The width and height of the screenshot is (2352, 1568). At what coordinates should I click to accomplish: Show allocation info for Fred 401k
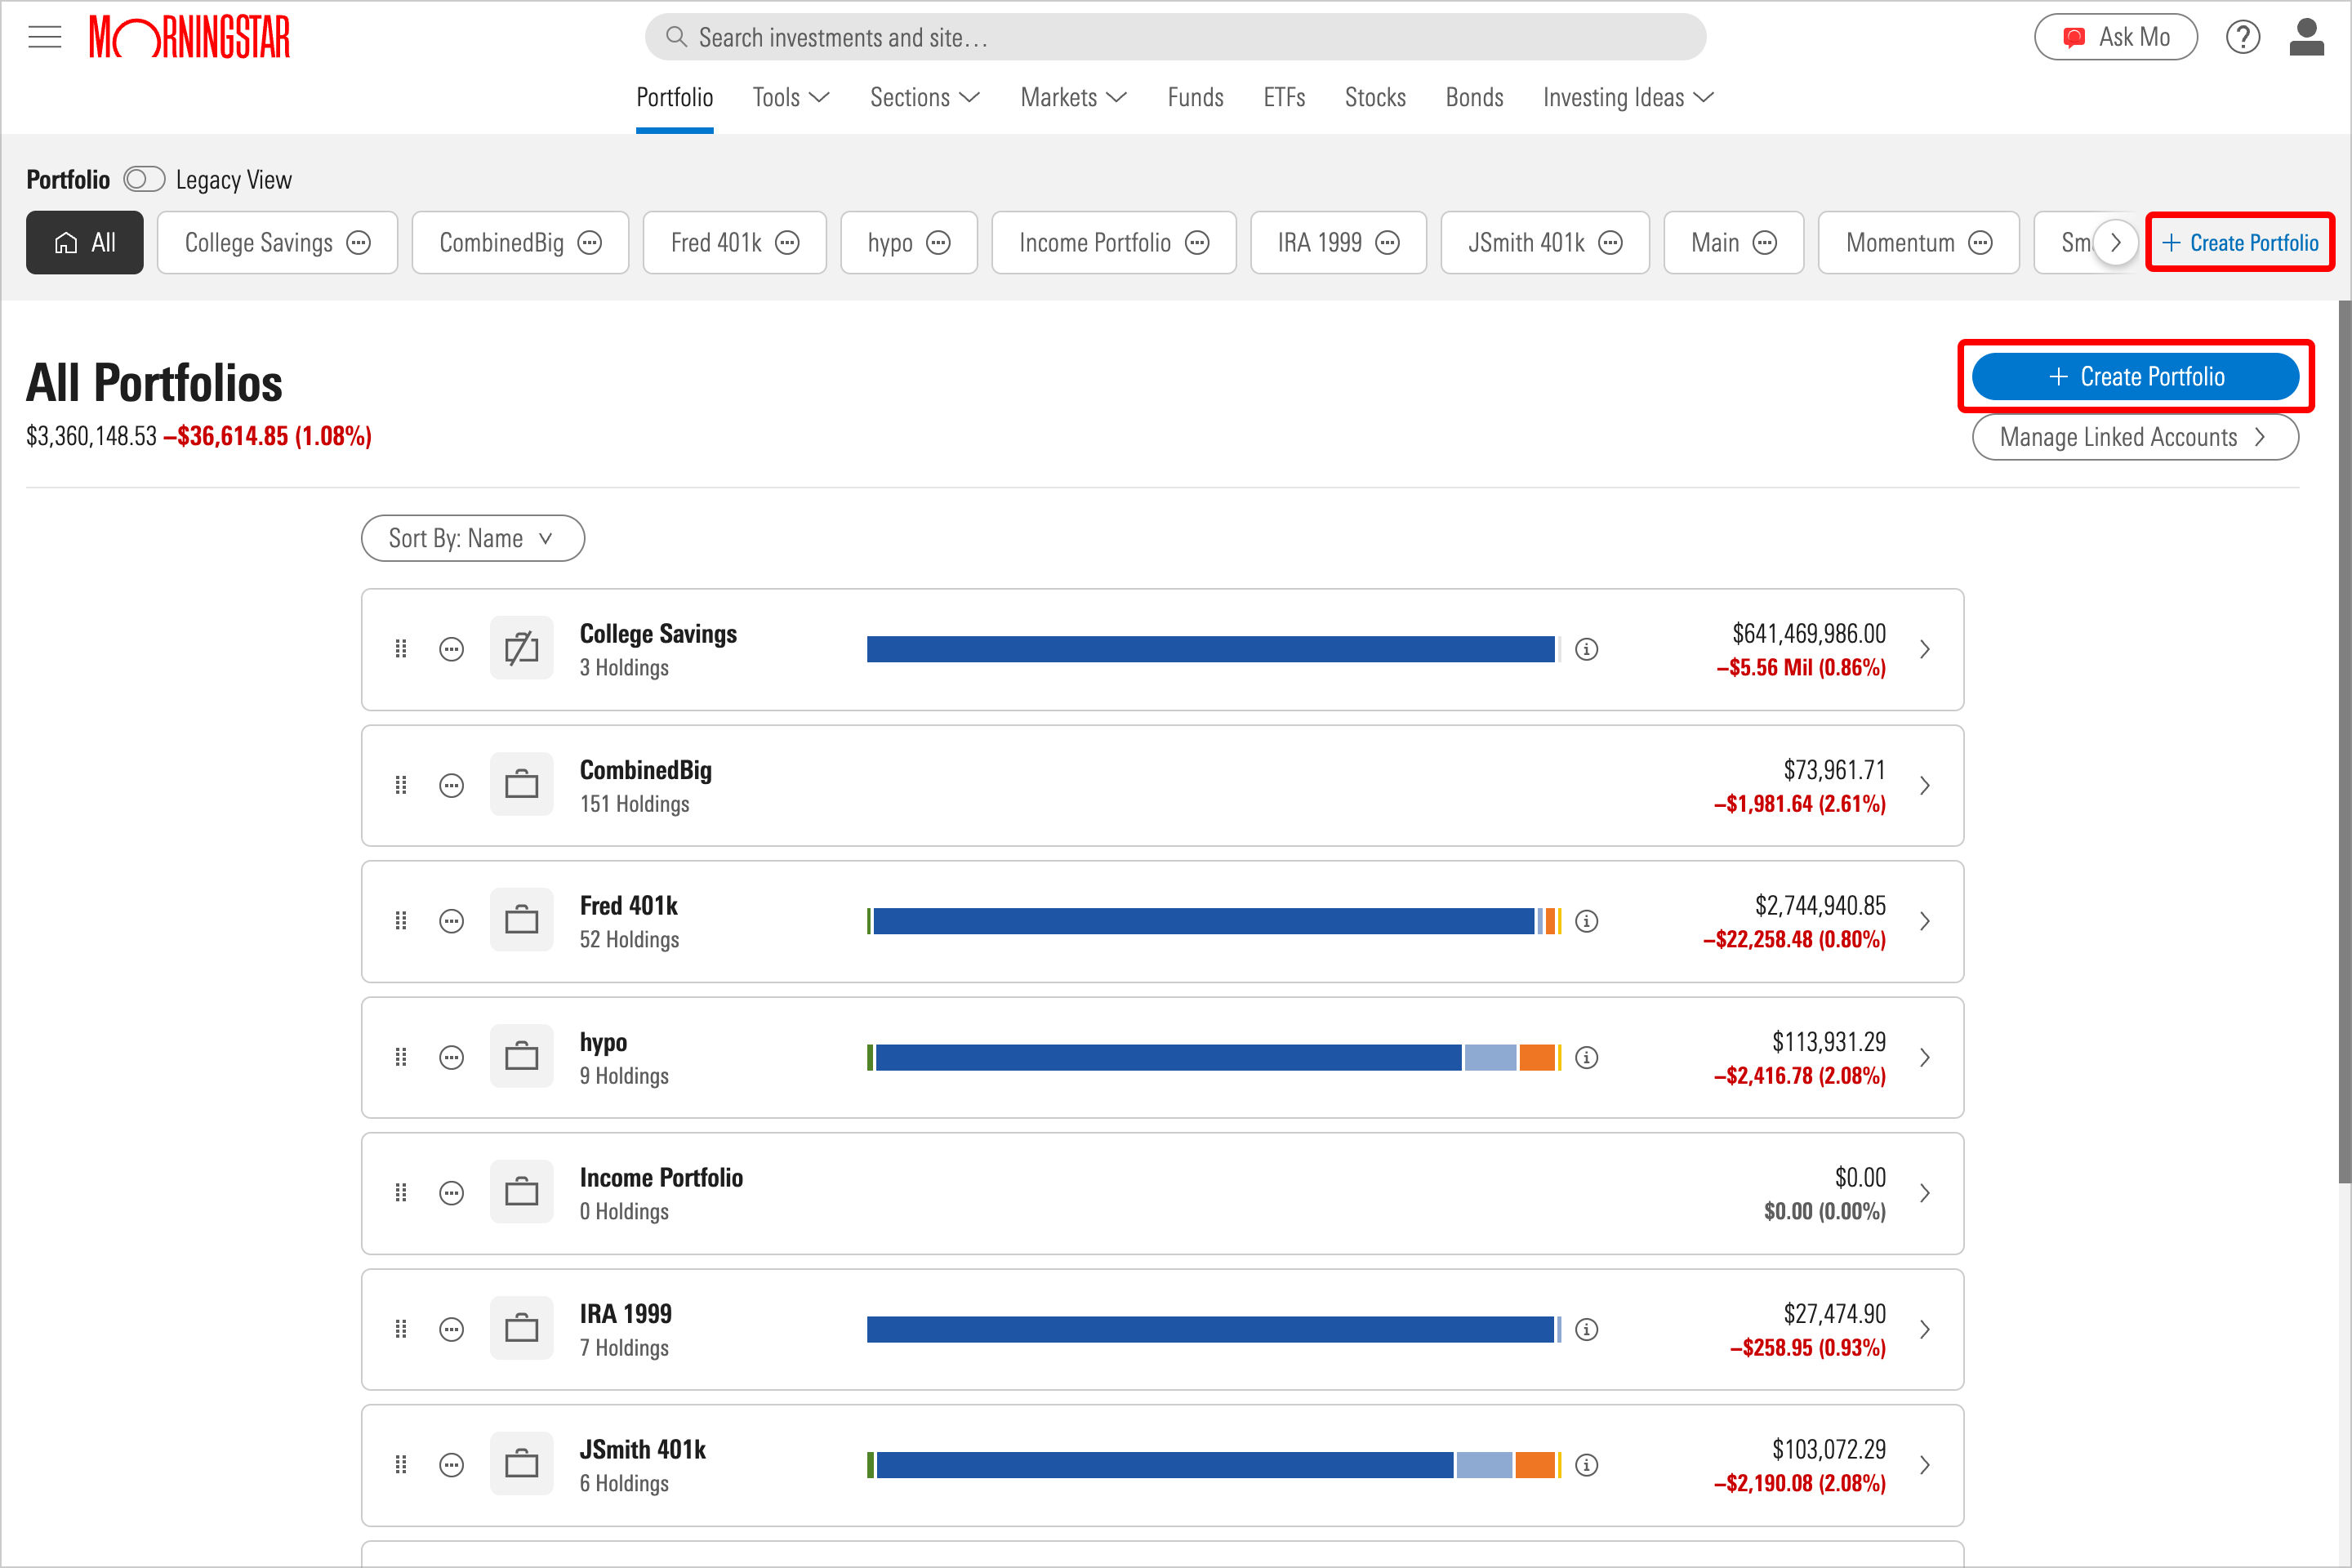[x=1587, y=921]
